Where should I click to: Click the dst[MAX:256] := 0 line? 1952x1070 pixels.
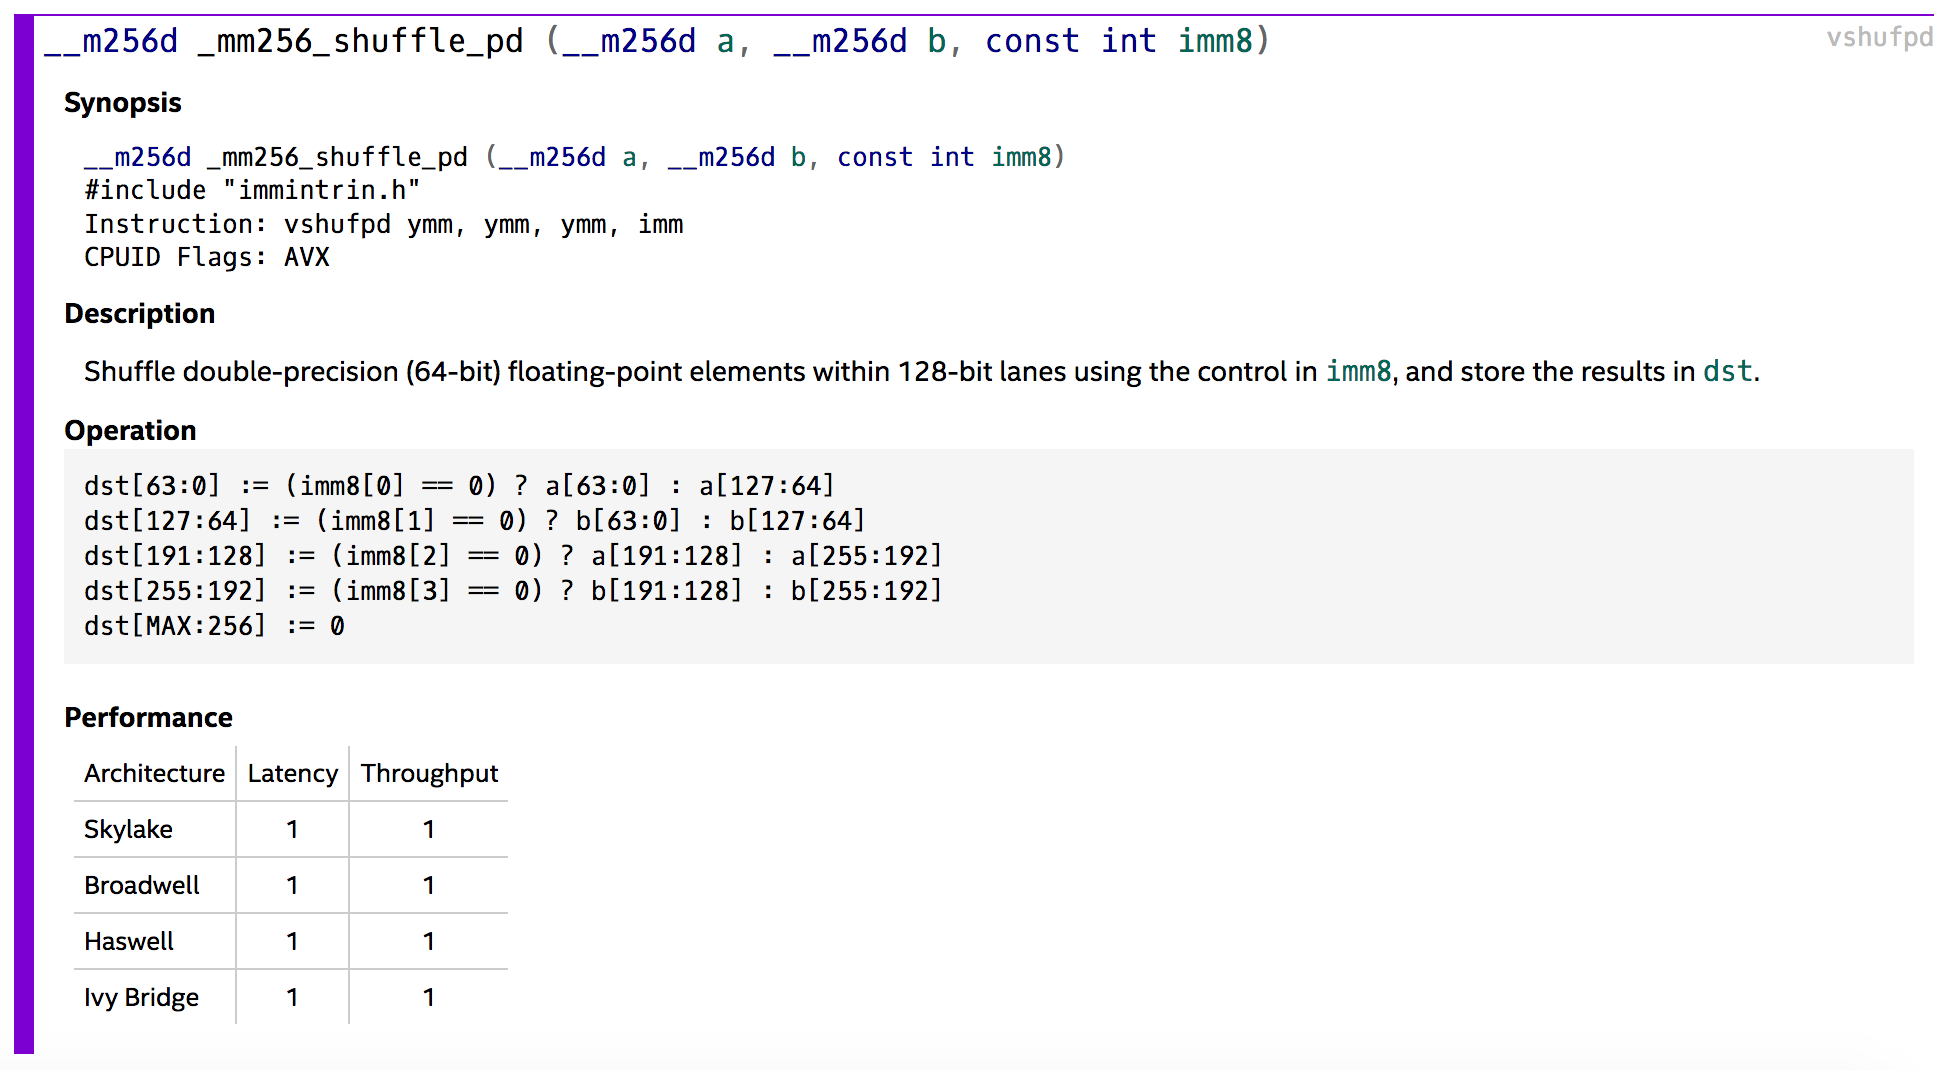(214, 627)
